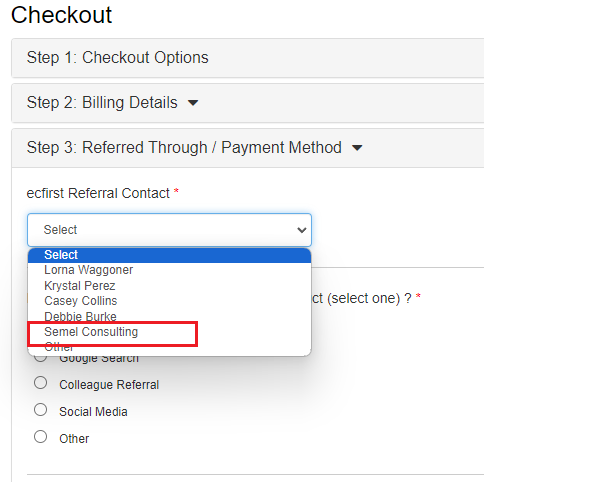This screenshot has width=611, height=497.
Task: Open the ecfirst Referral Contact select box
Action: click(x=170, y=230)
